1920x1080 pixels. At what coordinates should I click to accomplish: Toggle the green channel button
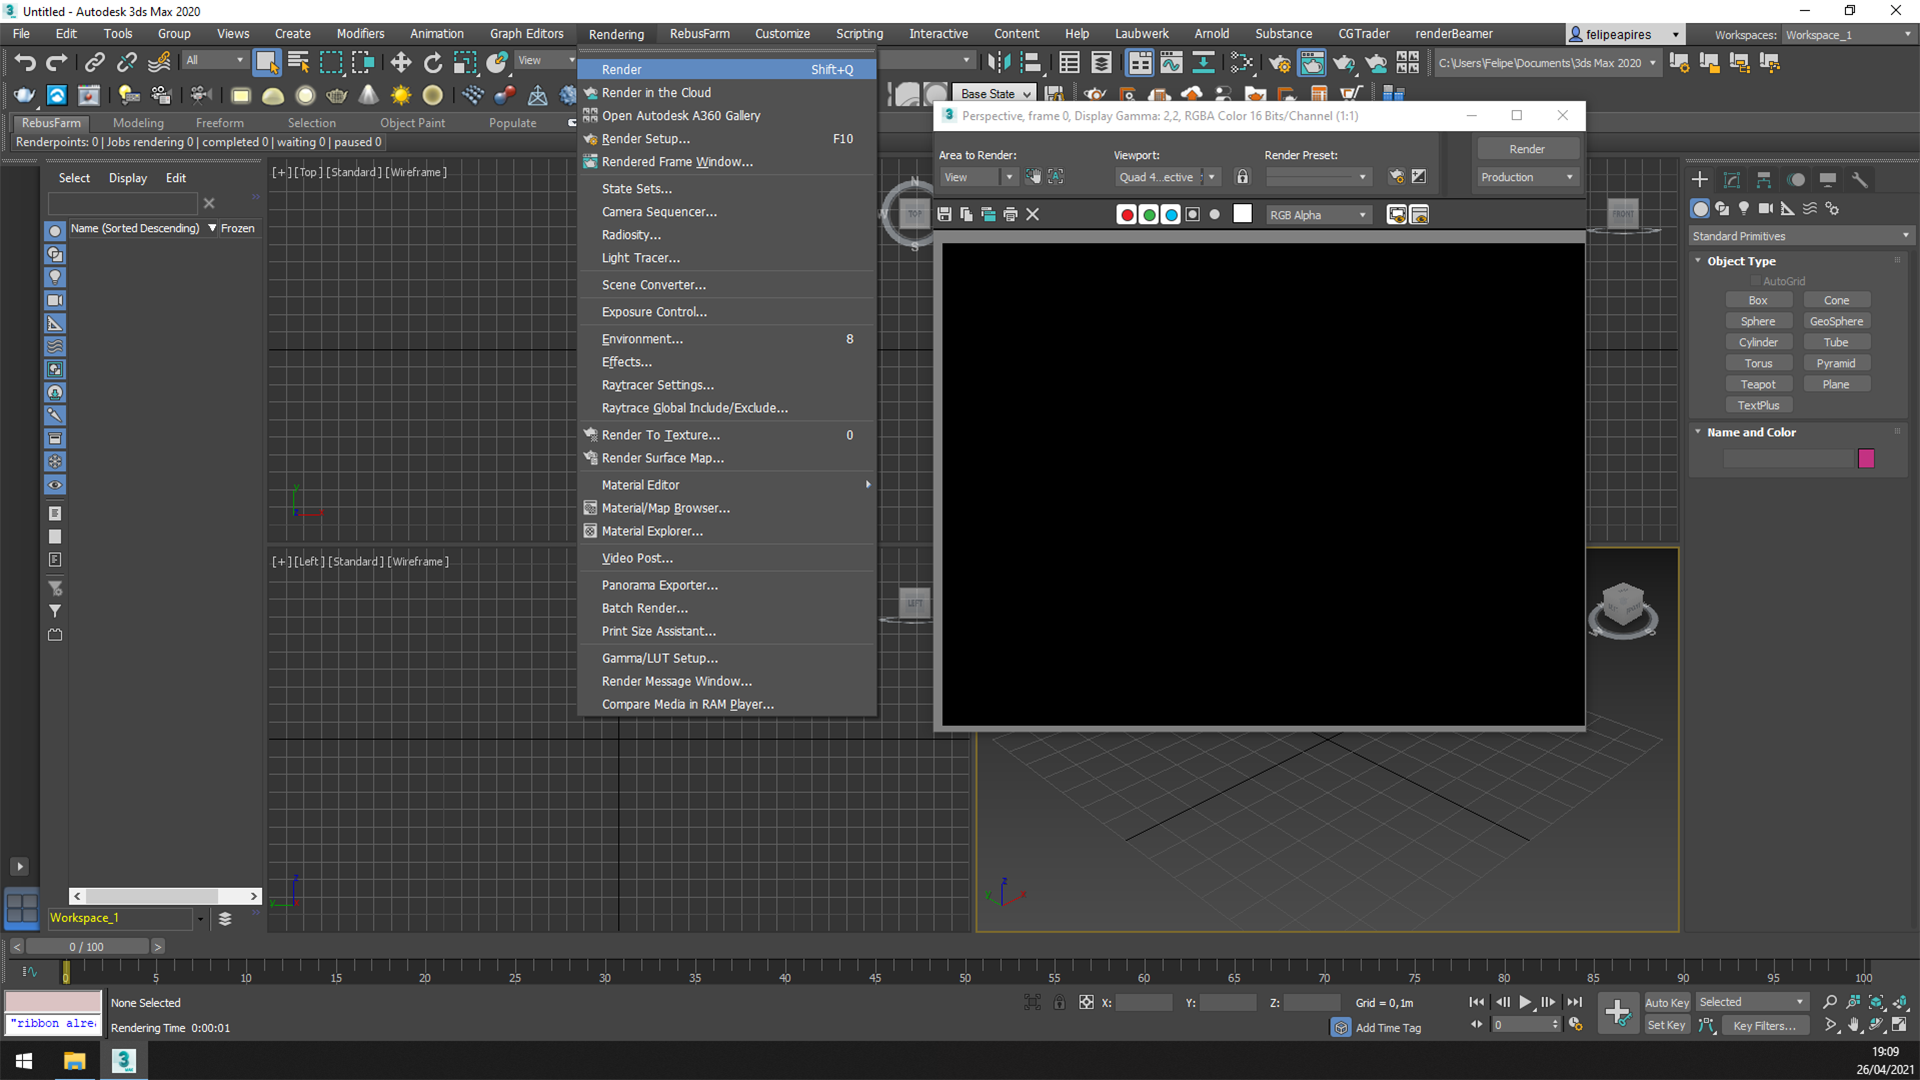(x=1149, y=214)
